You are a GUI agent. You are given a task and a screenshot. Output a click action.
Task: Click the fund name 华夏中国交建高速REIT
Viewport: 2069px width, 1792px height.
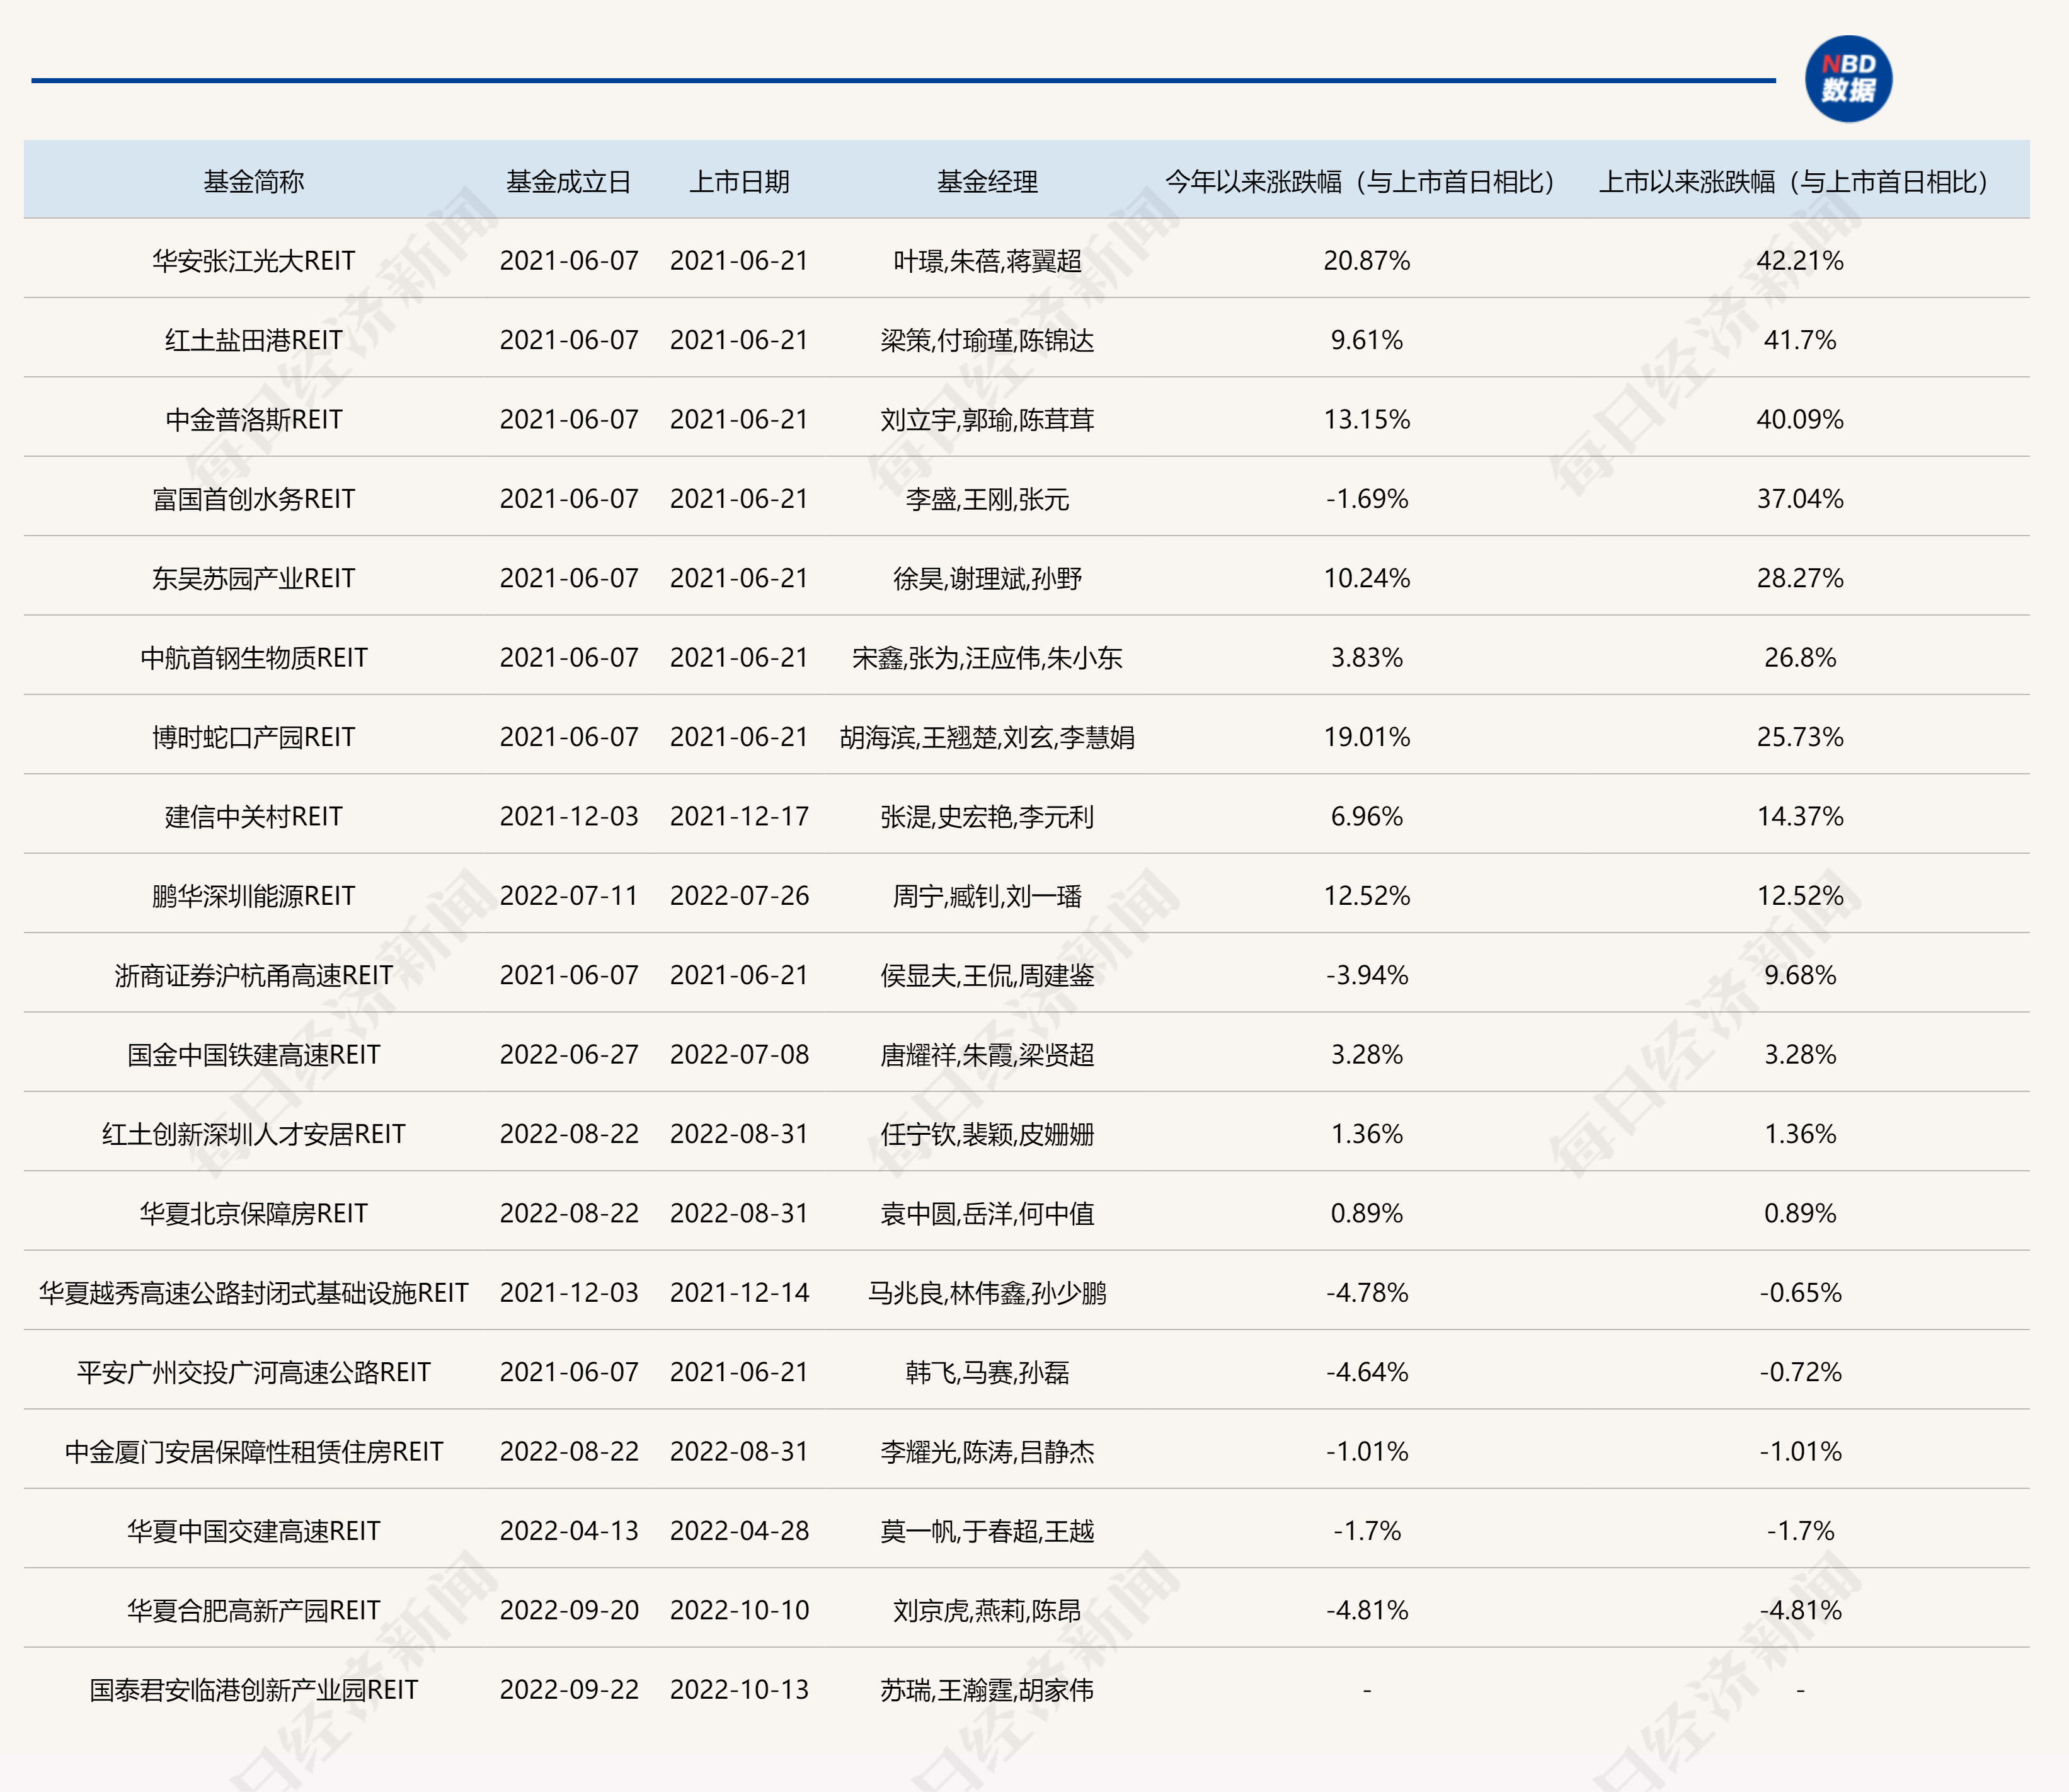pyautogui.click(x=254, y=1531)
